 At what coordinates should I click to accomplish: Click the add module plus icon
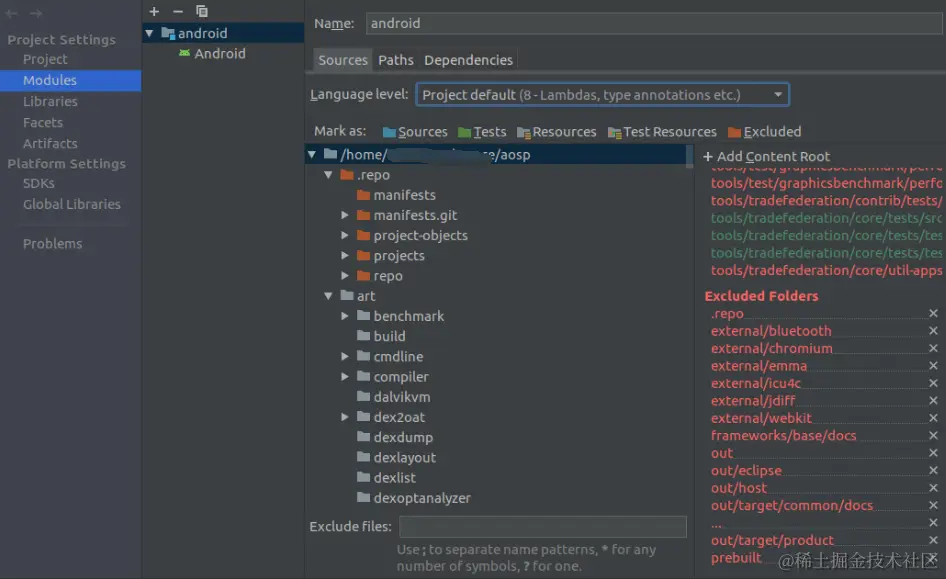point(154,11)
